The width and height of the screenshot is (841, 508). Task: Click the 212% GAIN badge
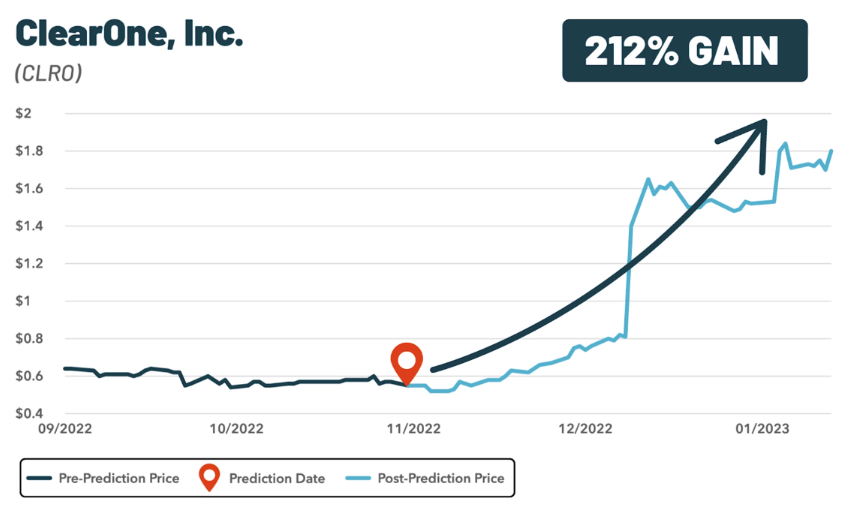click(x=684, y=50)
